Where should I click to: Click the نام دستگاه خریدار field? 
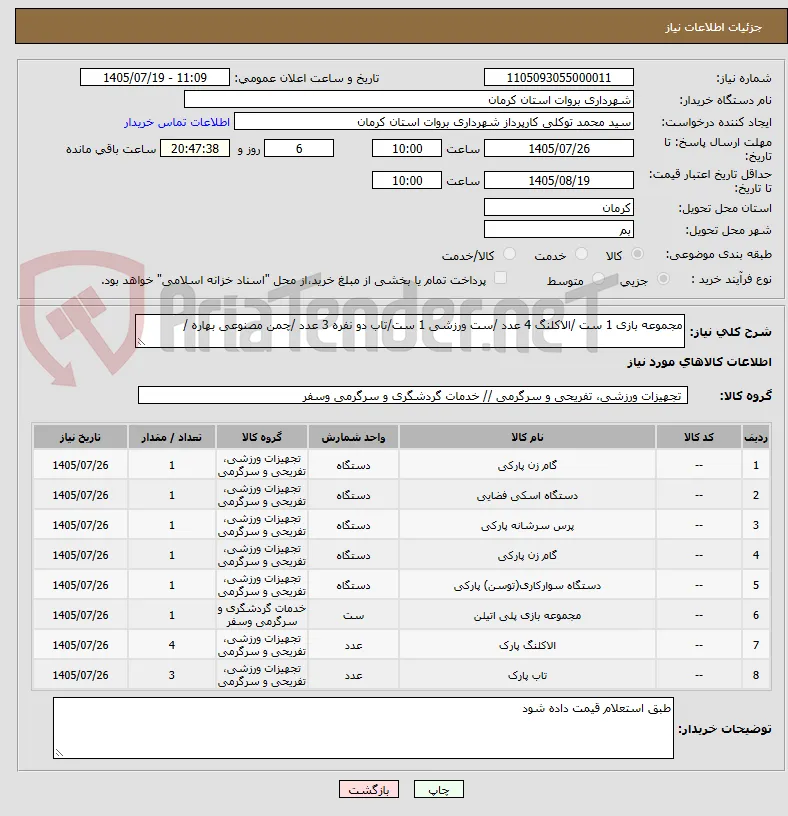tap(409, 100)
